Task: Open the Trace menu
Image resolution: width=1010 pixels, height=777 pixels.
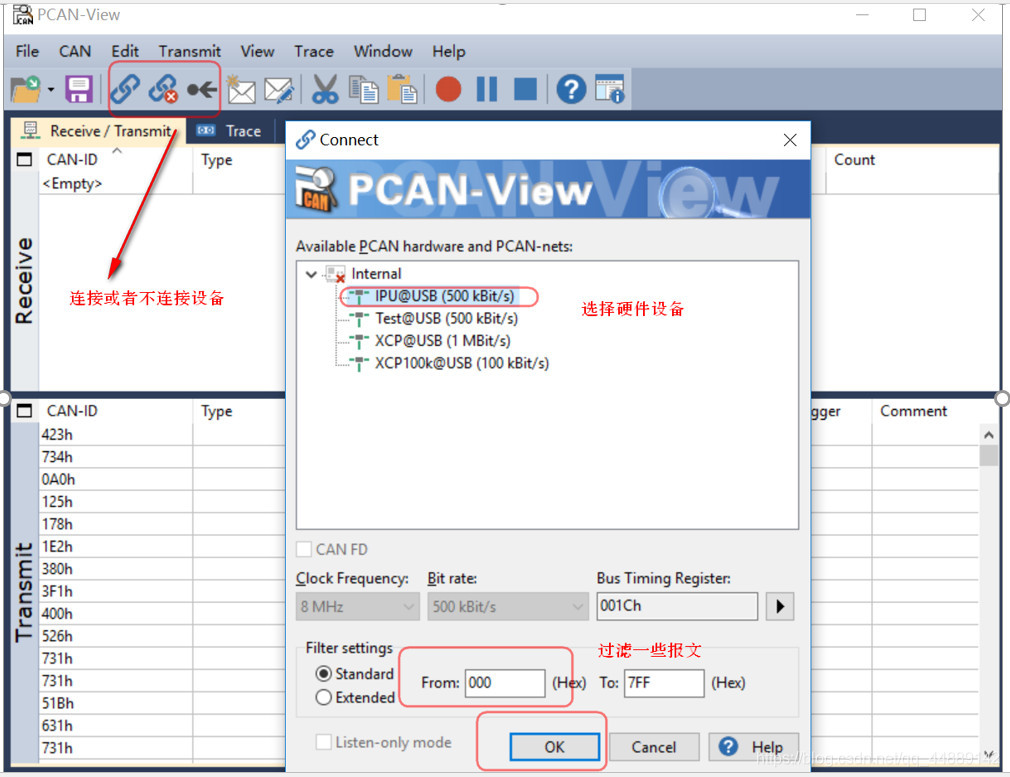Action: click(314, 51)
